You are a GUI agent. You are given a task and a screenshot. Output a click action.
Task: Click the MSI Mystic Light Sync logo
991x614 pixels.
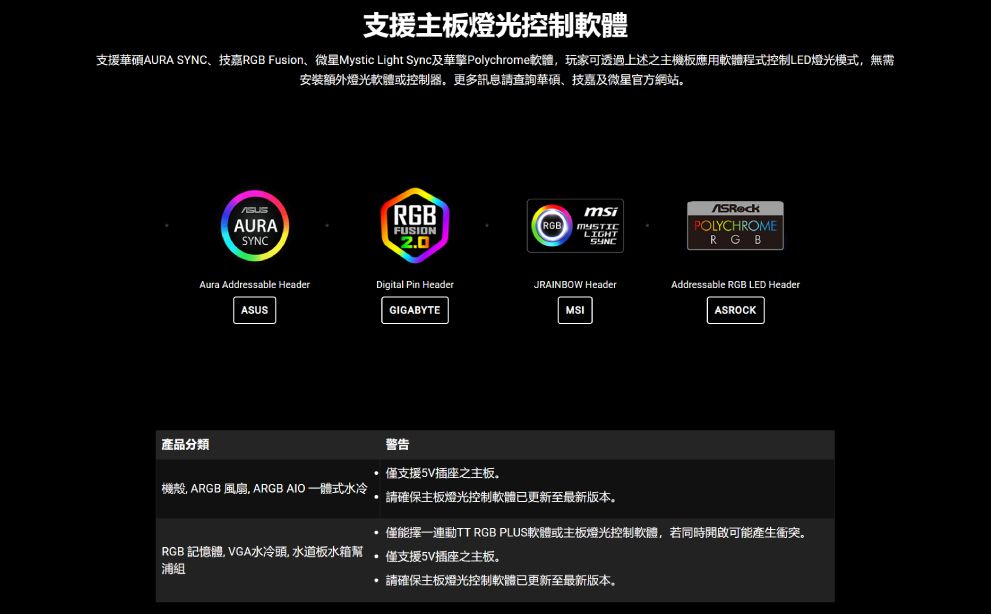pyautogui.click(x=575, y=226)
